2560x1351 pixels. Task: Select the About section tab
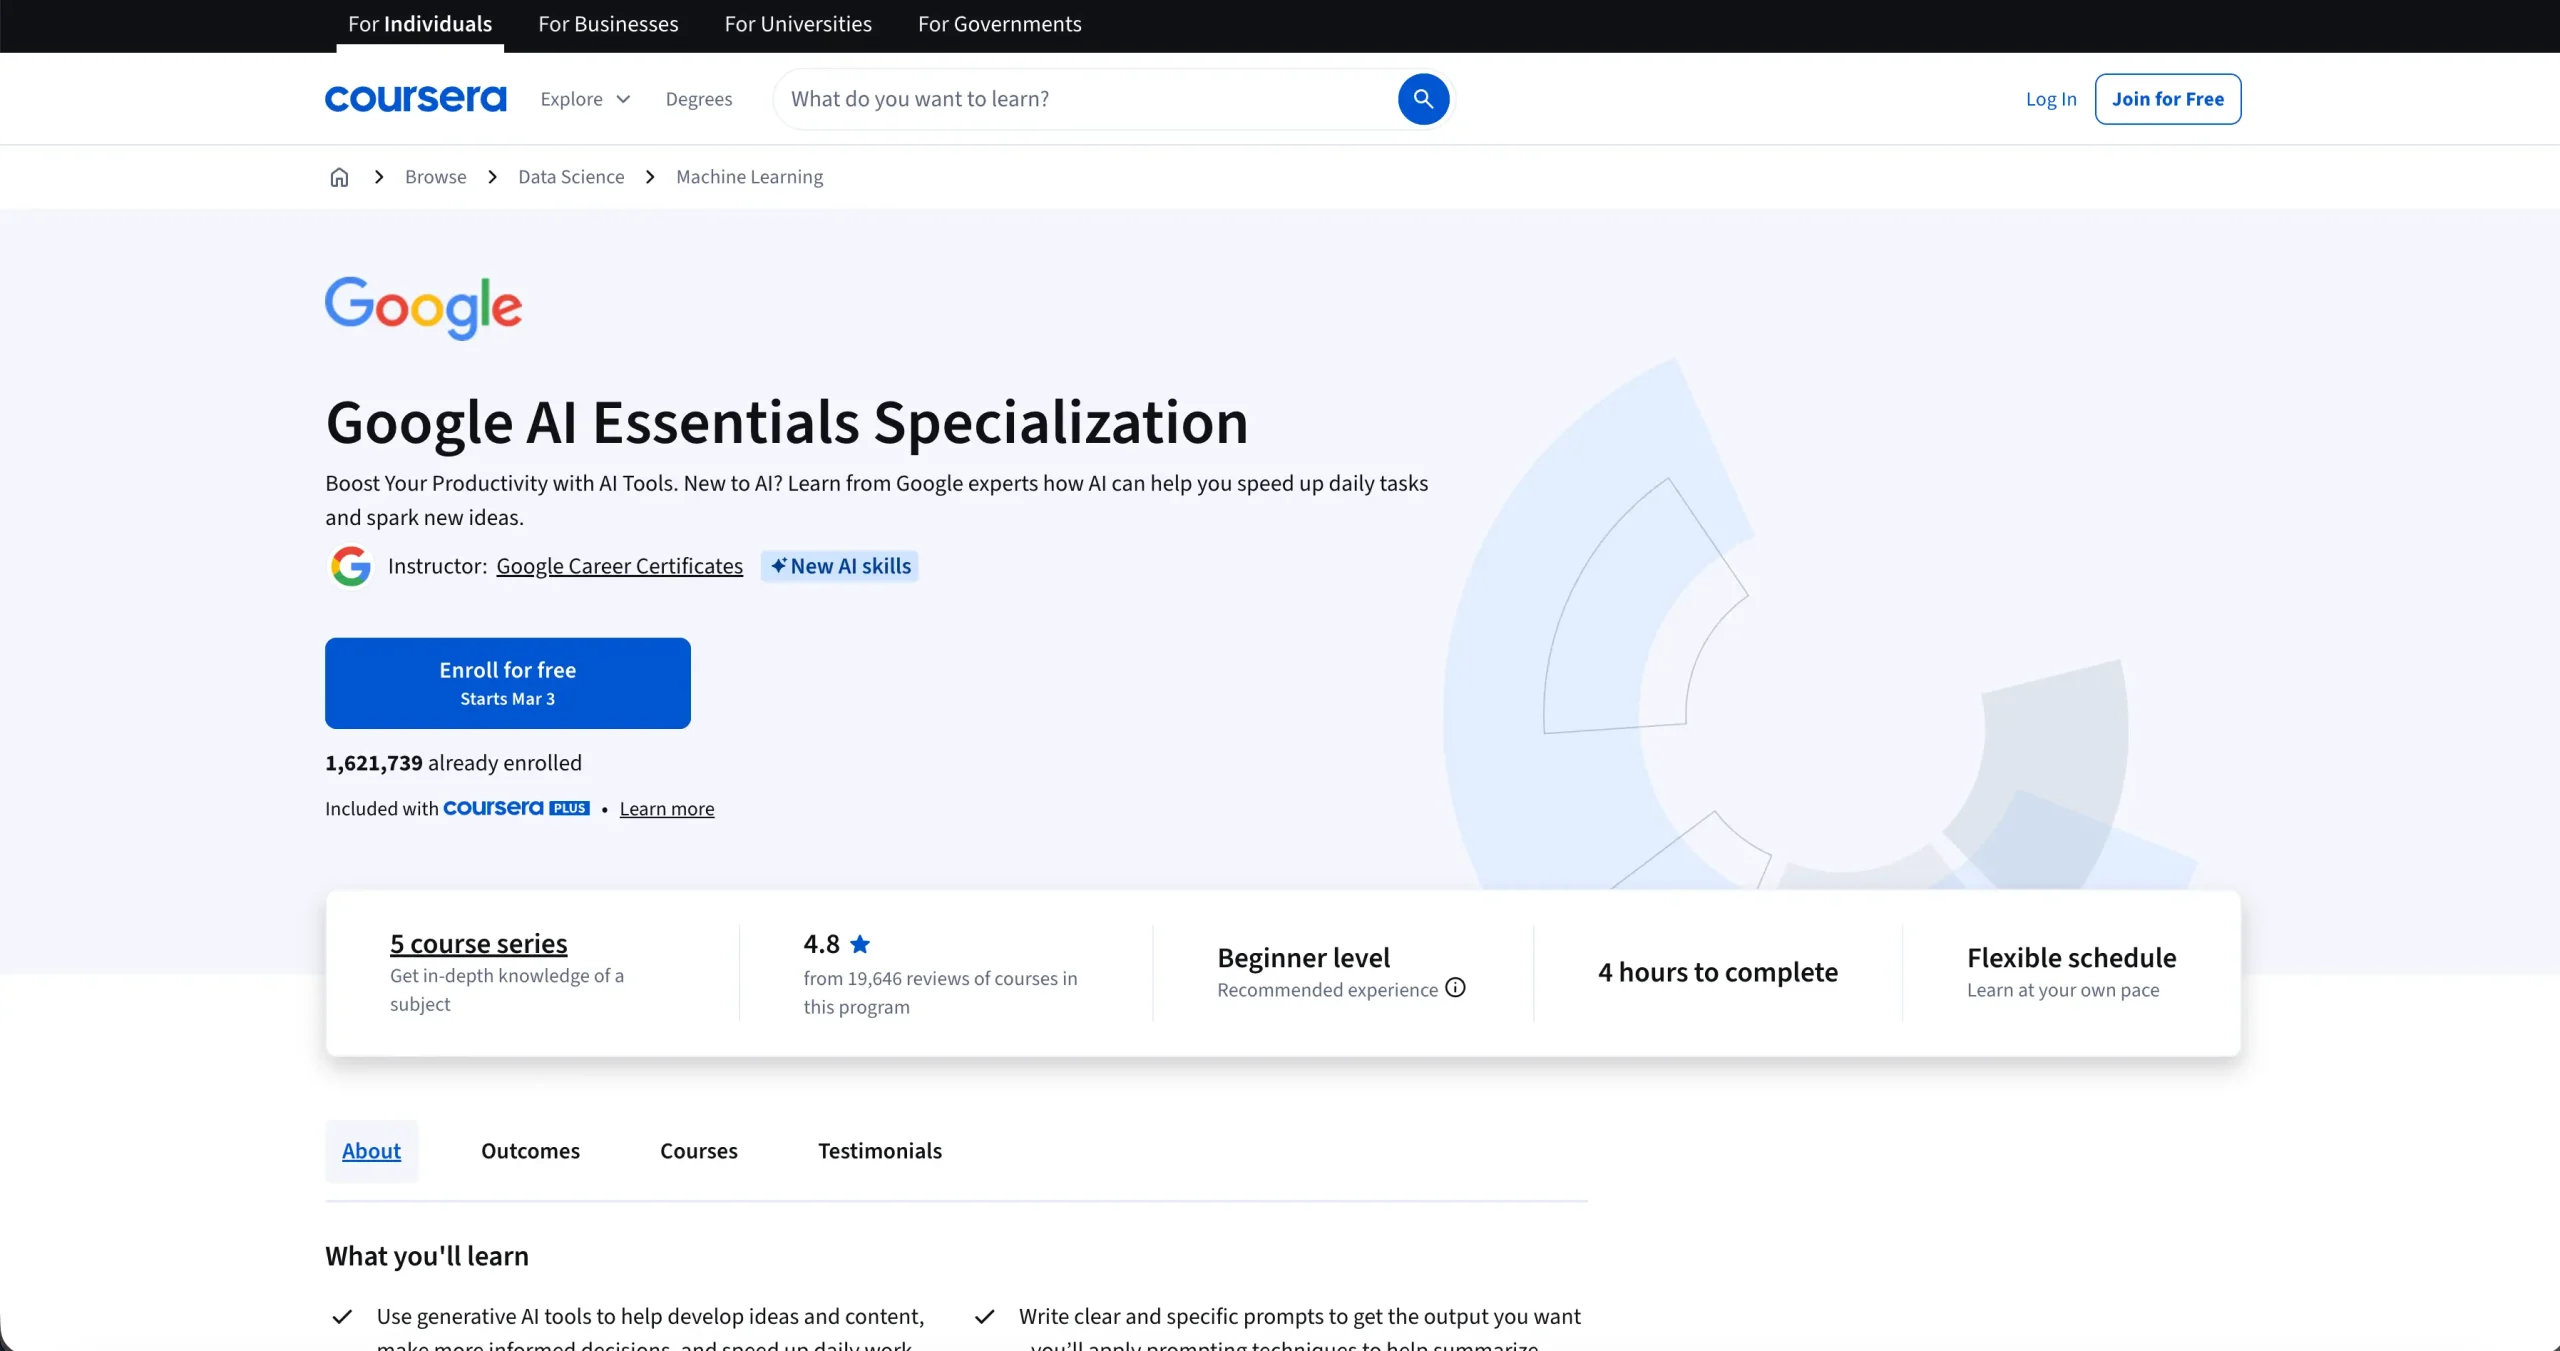[x=371, y=1151]
